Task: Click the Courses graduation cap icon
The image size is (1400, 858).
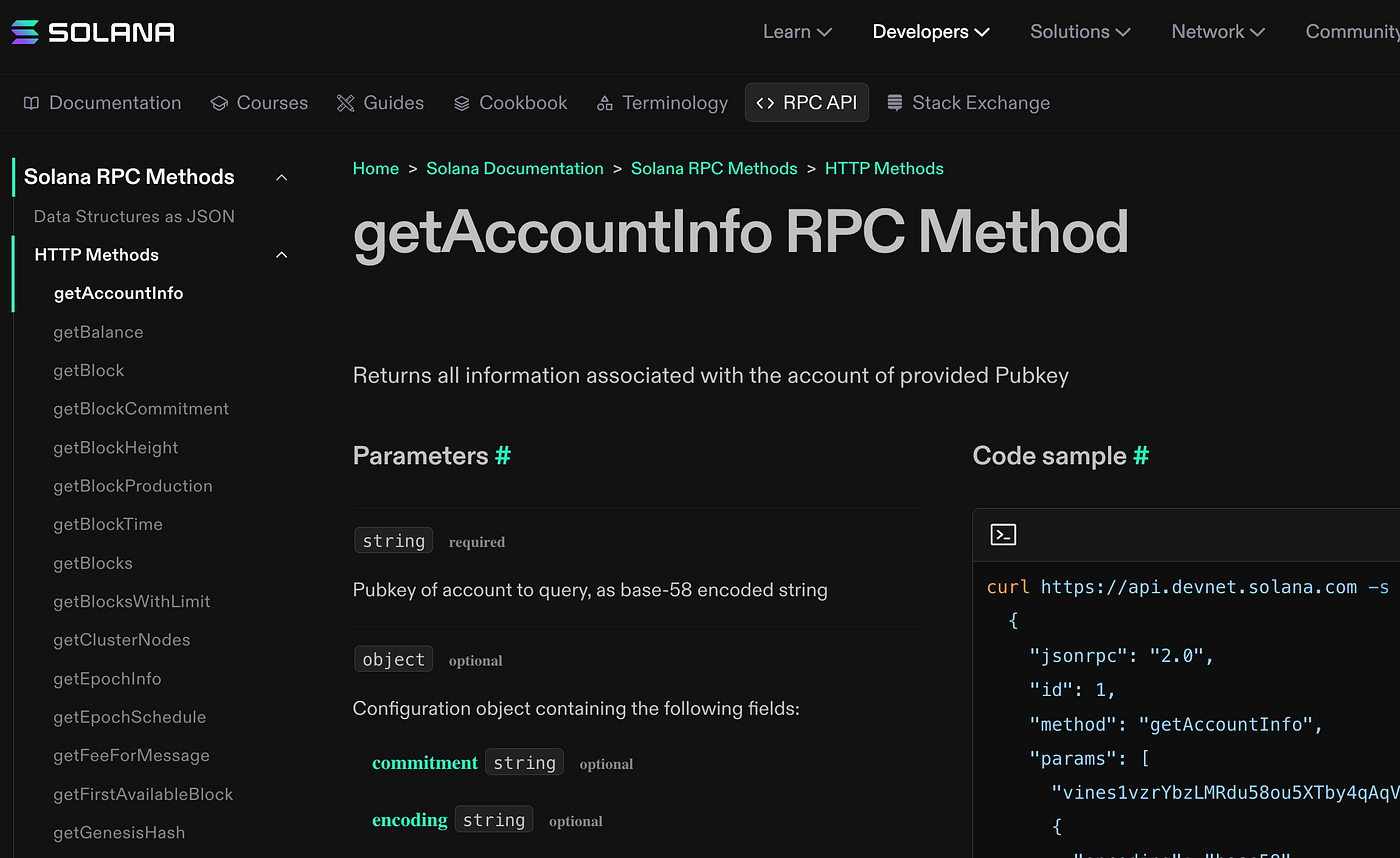Action: pyautogui.click(x=219, y=103)
